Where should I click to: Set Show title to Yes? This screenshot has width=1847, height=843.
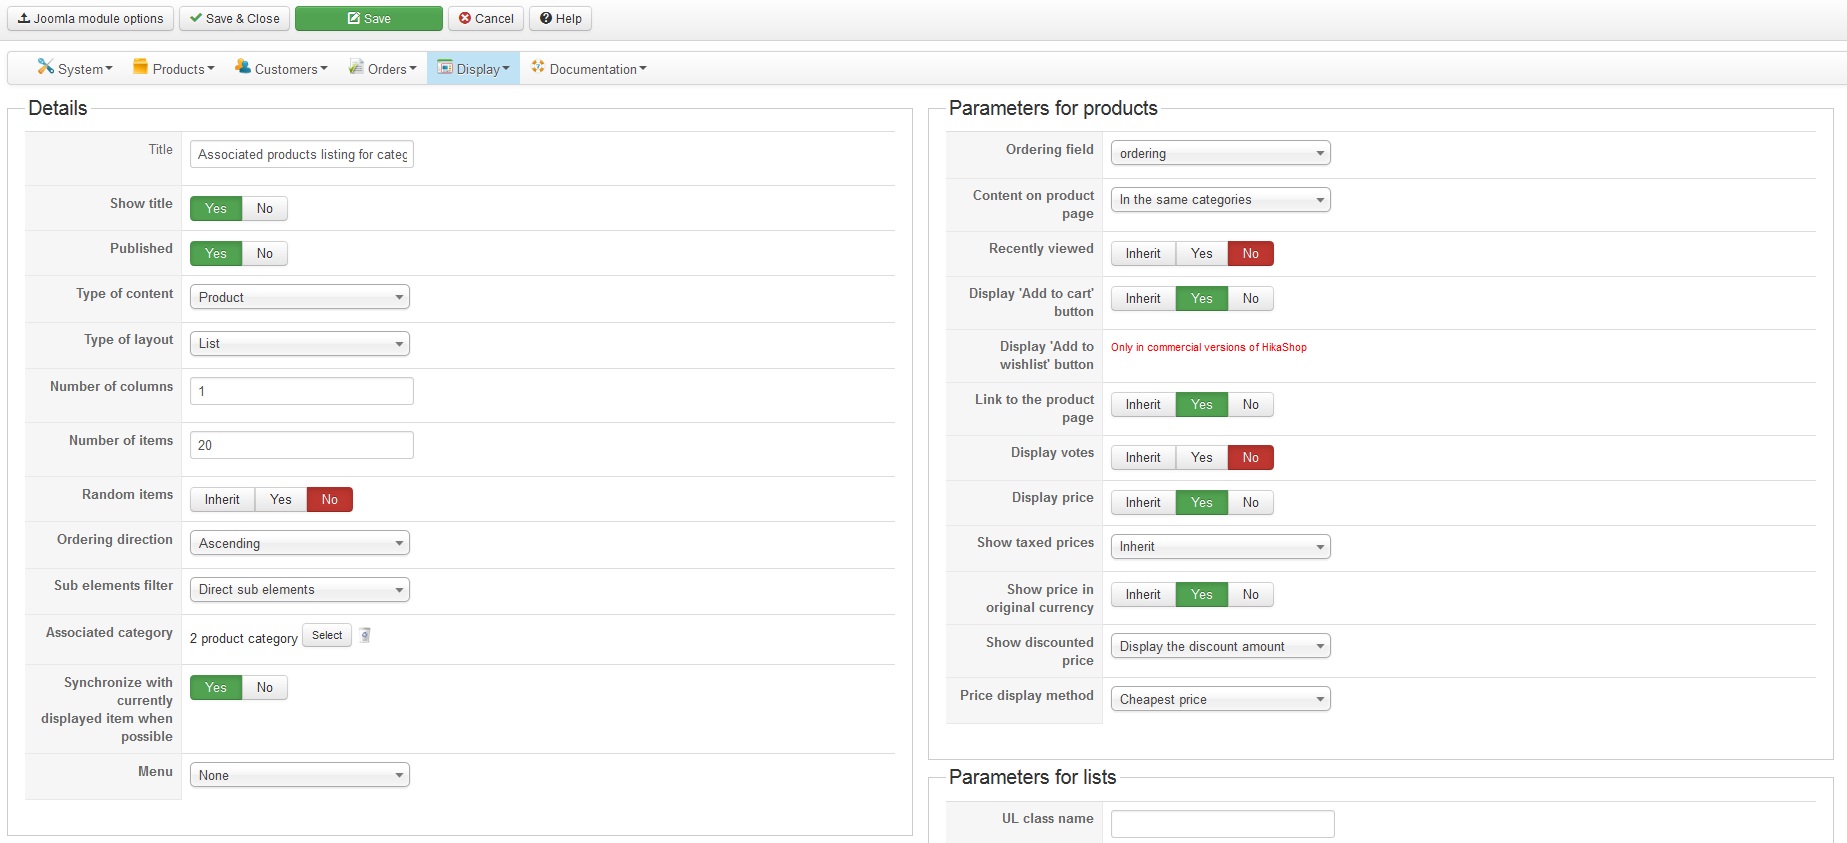(x=216, y=208)
